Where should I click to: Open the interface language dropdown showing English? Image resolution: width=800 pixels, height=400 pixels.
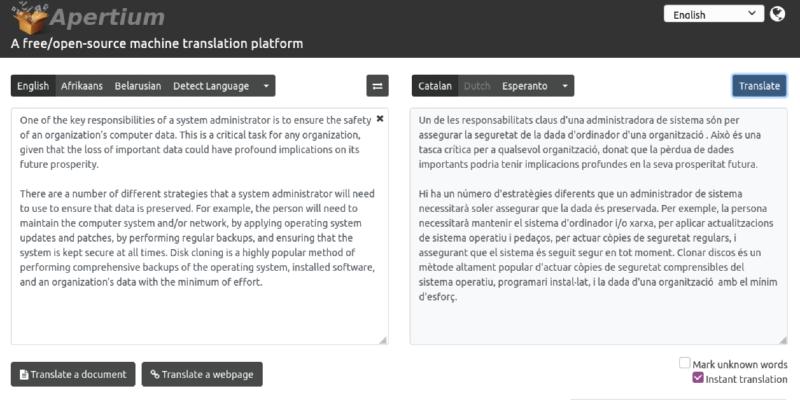point(714,14)
